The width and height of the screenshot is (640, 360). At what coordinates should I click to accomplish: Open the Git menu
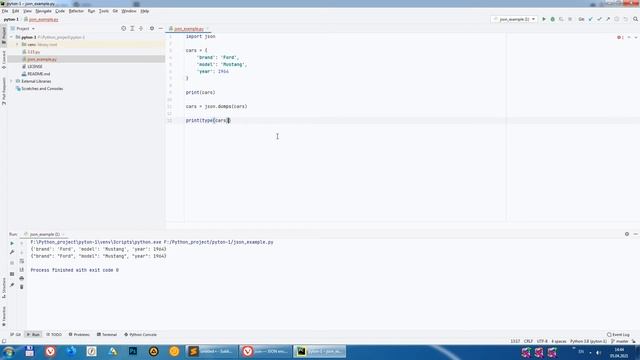tap(115, 11)
